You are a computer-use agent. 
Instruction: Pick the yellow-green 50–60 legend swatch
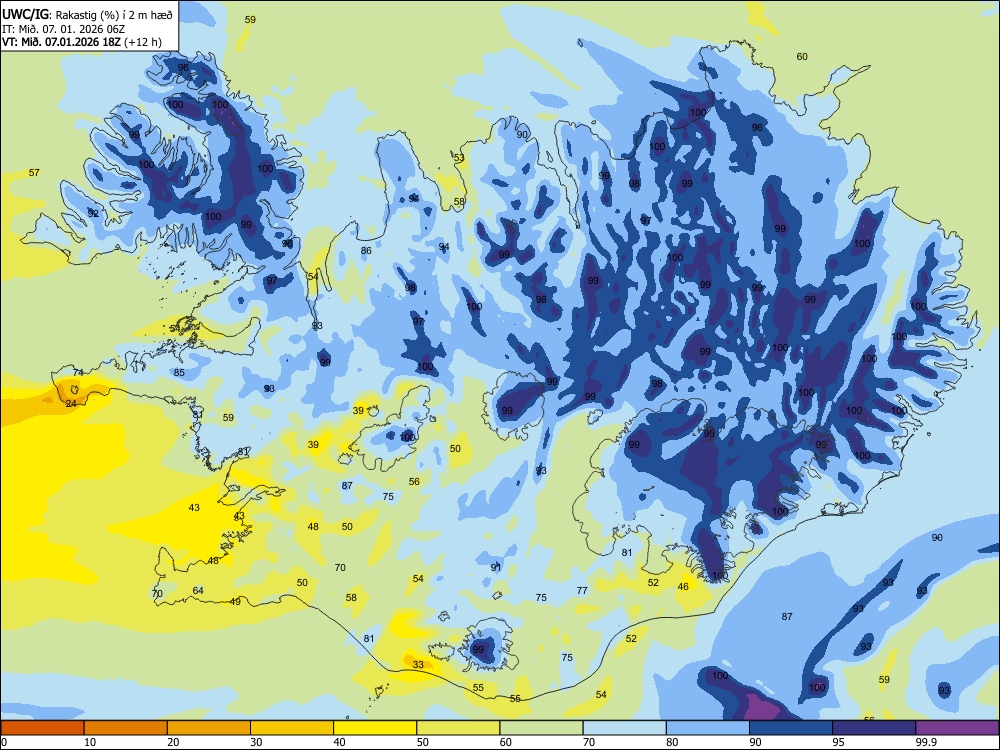(x=458, y=728)
